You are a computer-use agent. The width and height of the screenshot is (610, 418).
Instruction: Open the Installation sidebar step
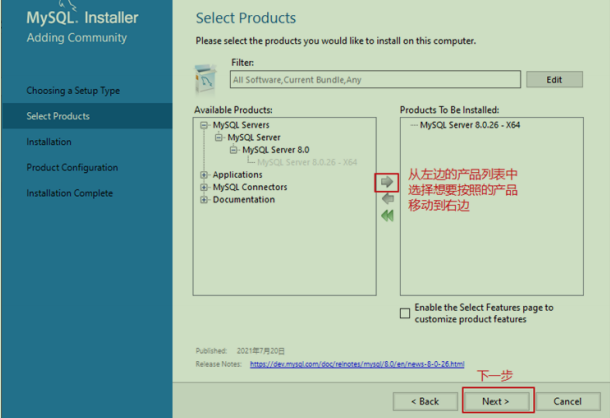pyautogui.click(x=49, y=142)
